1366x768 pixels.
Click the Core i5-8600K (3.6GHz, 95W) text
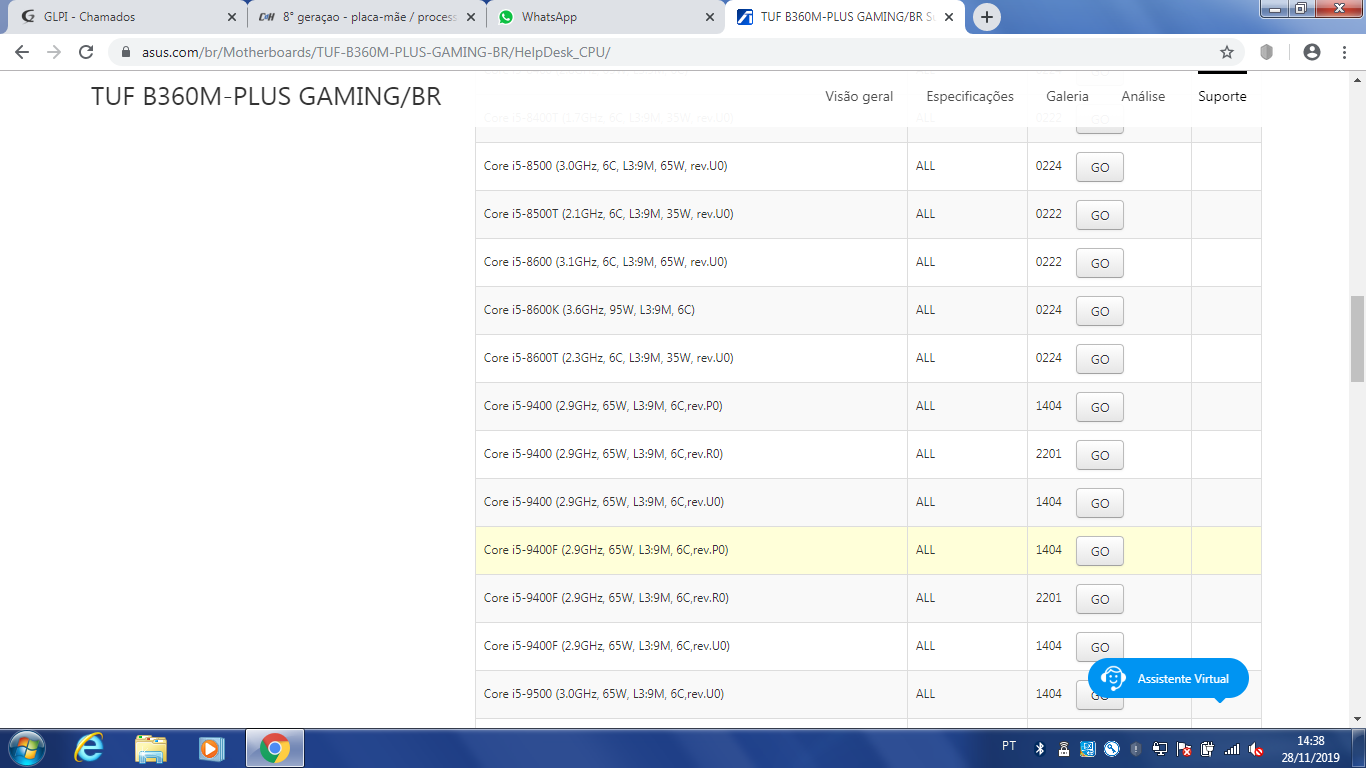[x=589, y=310]
